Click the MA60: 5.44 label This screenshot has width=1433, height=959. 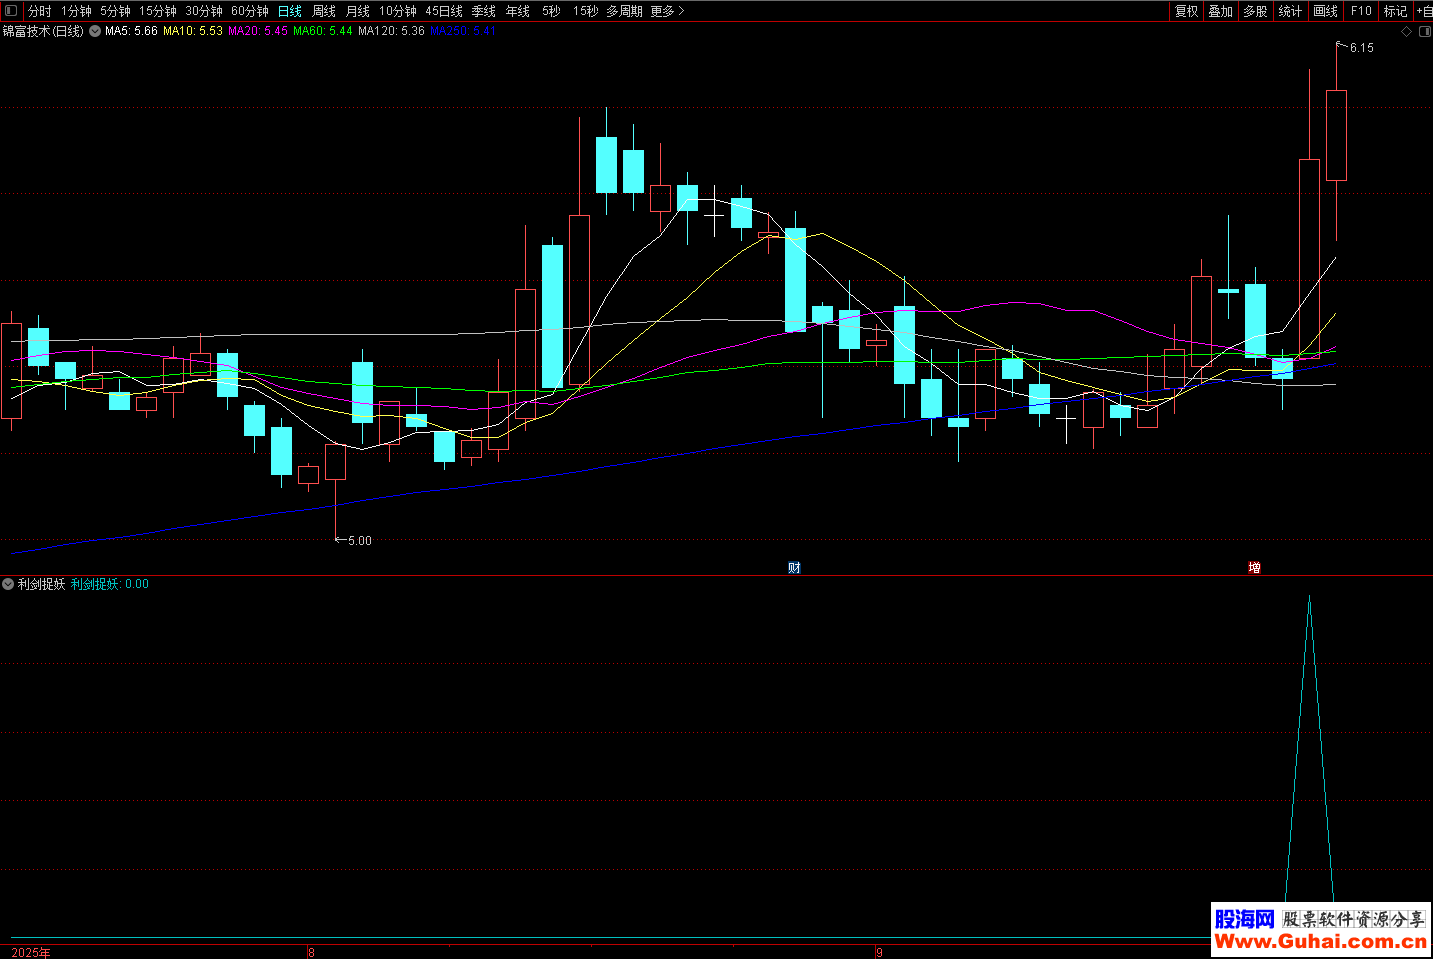[323, 31]
